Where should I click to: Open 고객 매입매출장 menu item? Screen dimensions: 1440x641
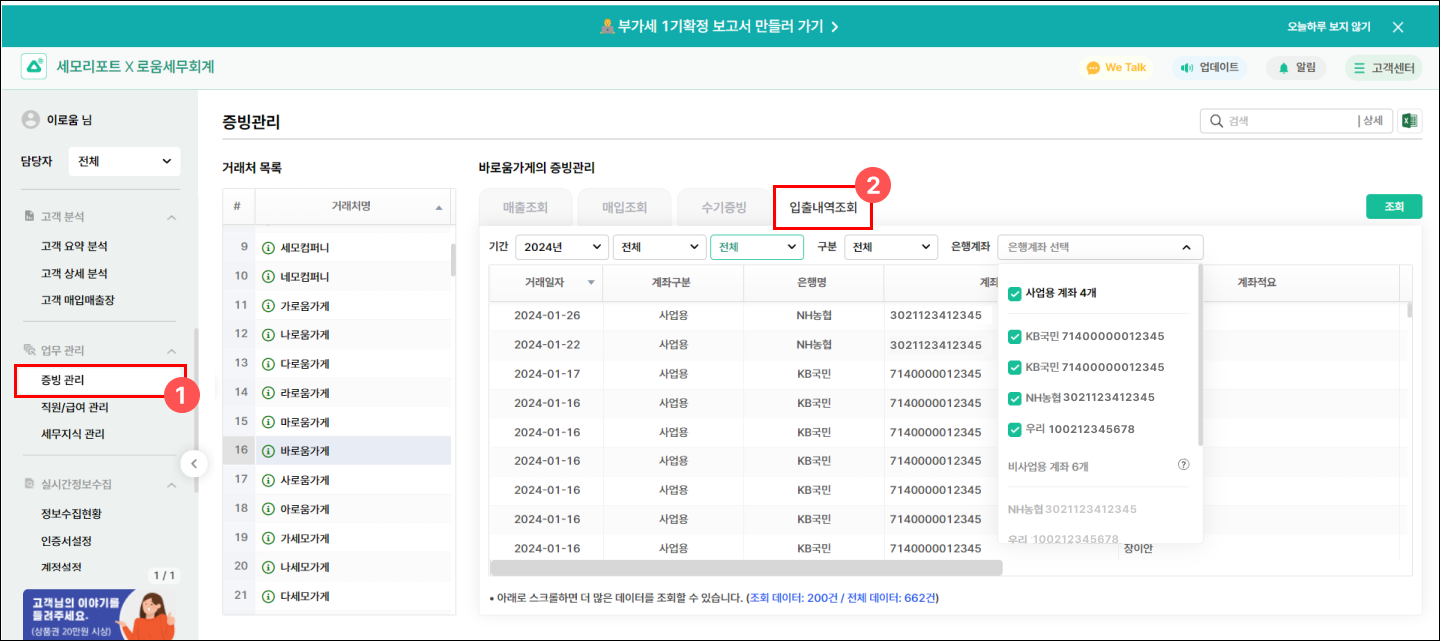[77, 300]
